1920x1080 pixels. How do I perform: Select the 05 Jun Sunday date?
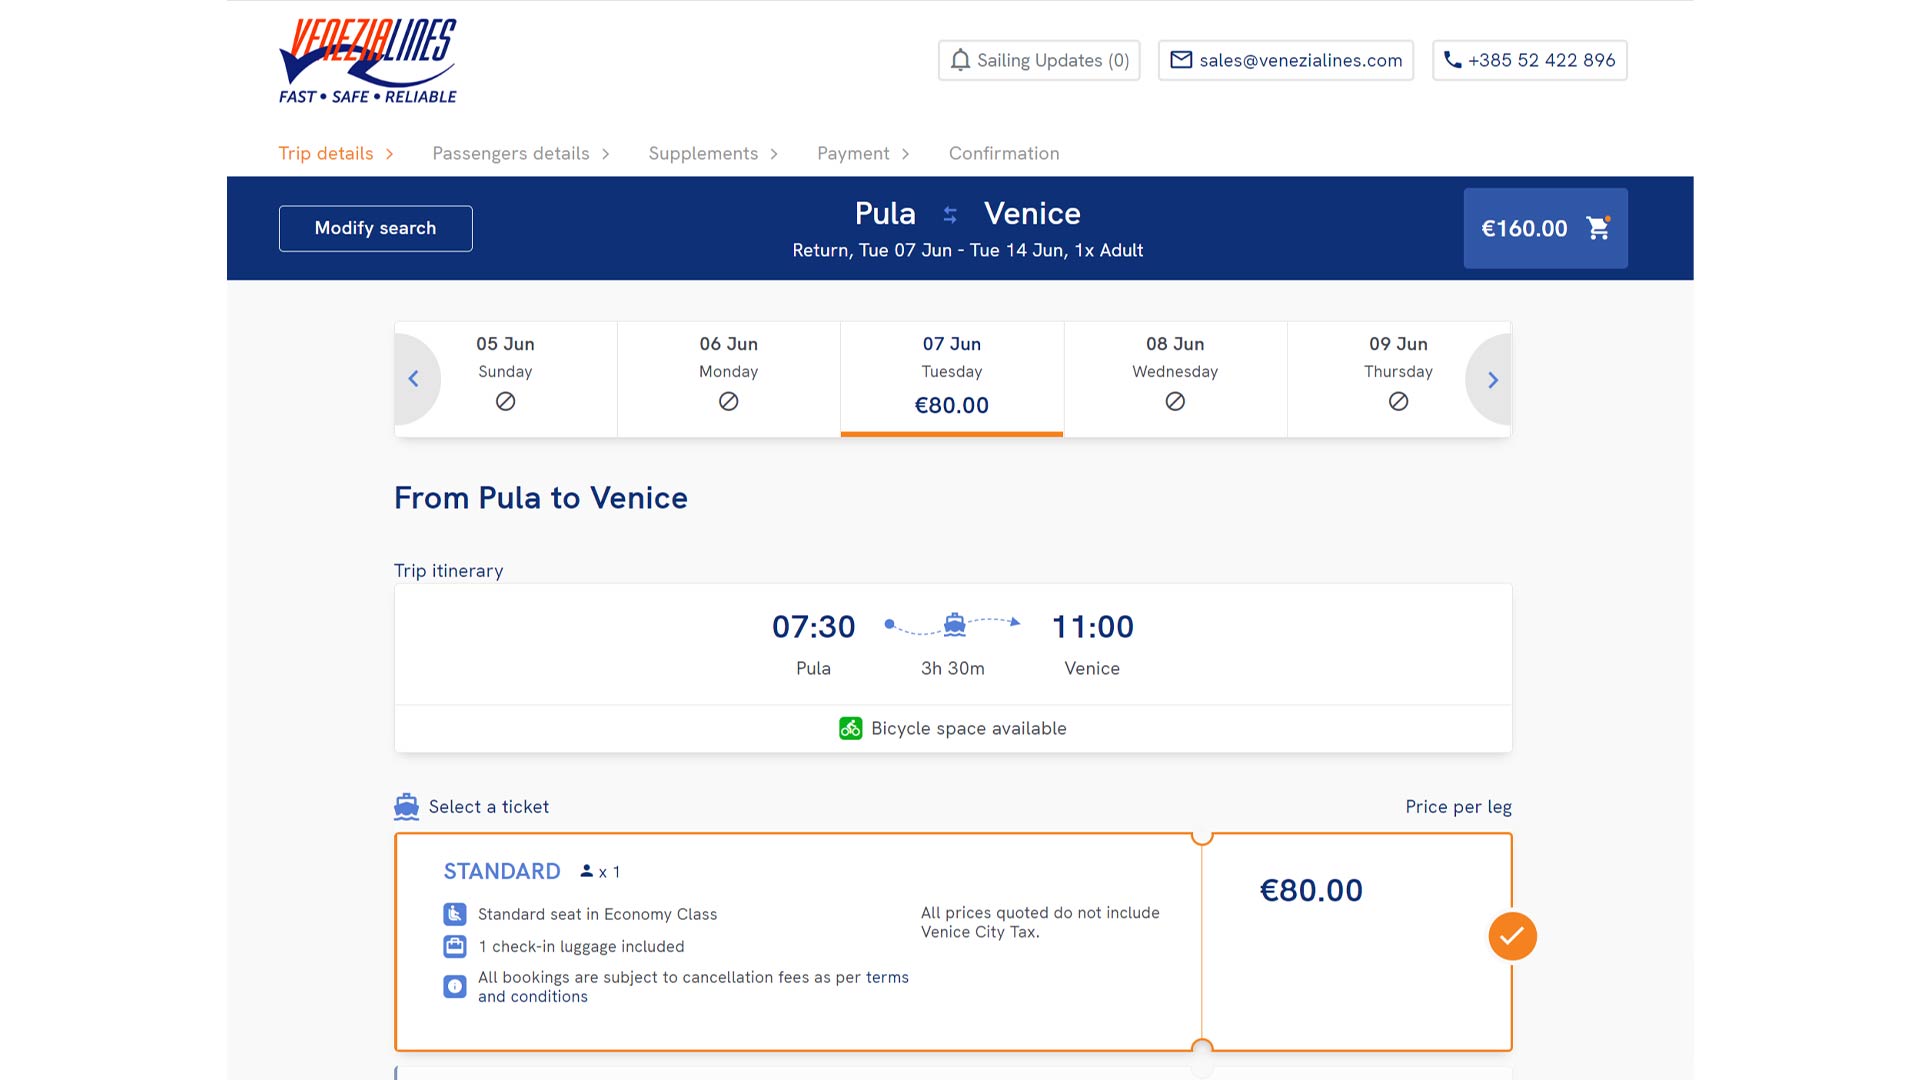pyautogui.click(x=505, y=379)
